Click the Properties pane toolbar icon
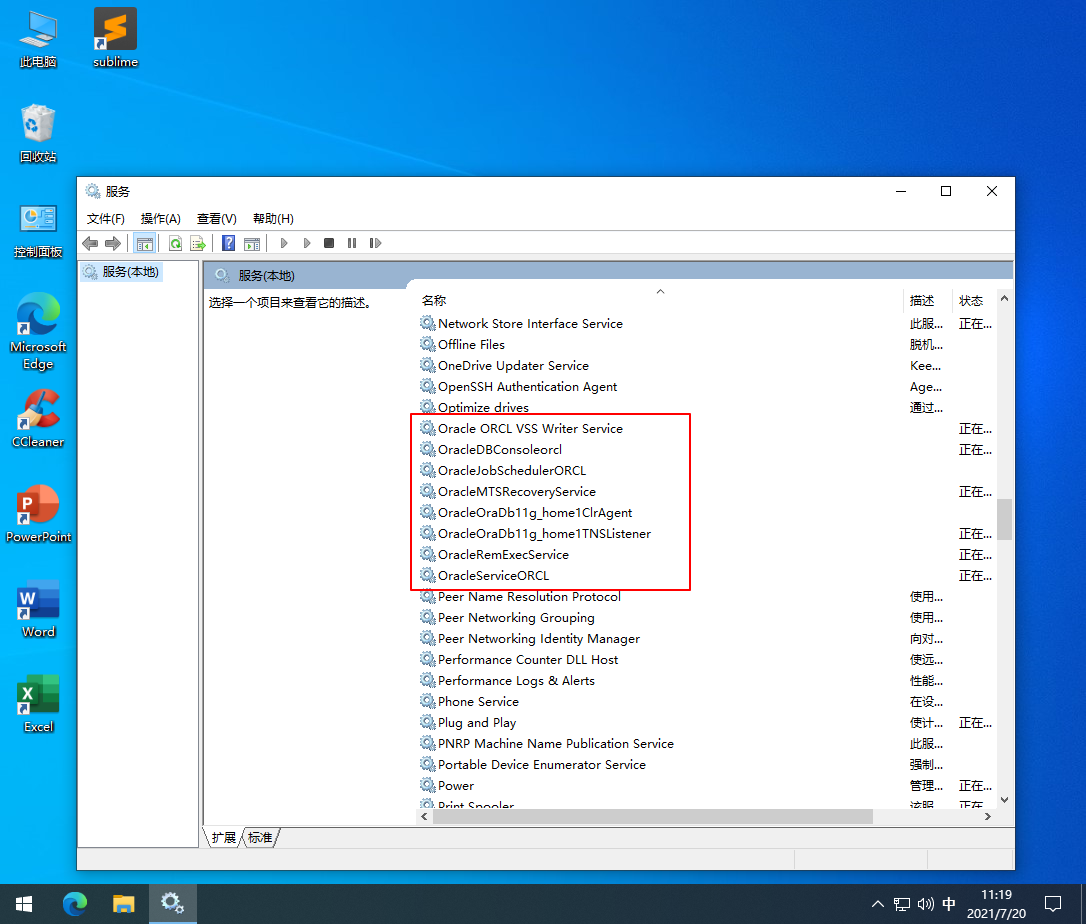Viewport: 1086px width, 924px height. (x=252, y=243)
